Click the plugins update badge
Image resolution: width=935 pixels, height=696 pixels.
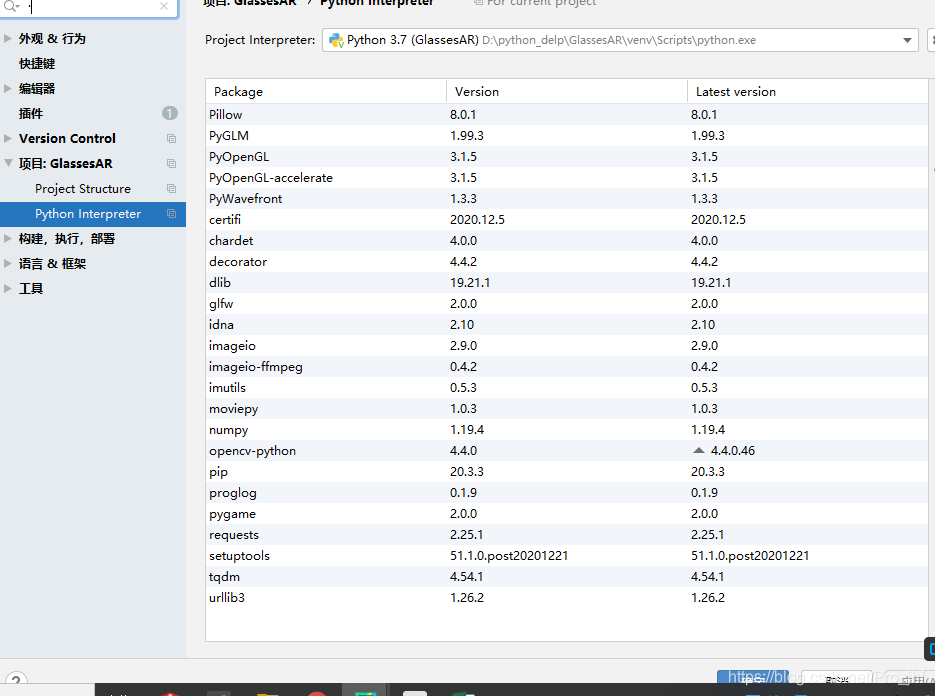tap(169, 113)
